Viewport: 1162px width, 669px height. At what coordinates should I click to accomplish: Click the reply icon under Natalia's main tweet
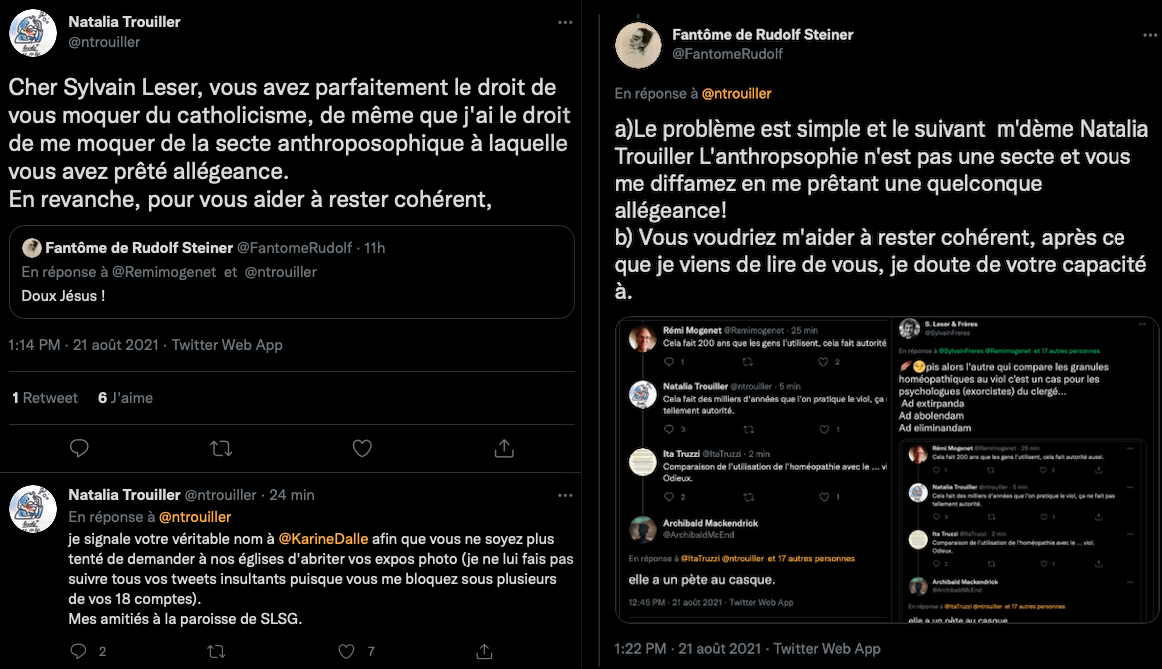pos(79,448)
